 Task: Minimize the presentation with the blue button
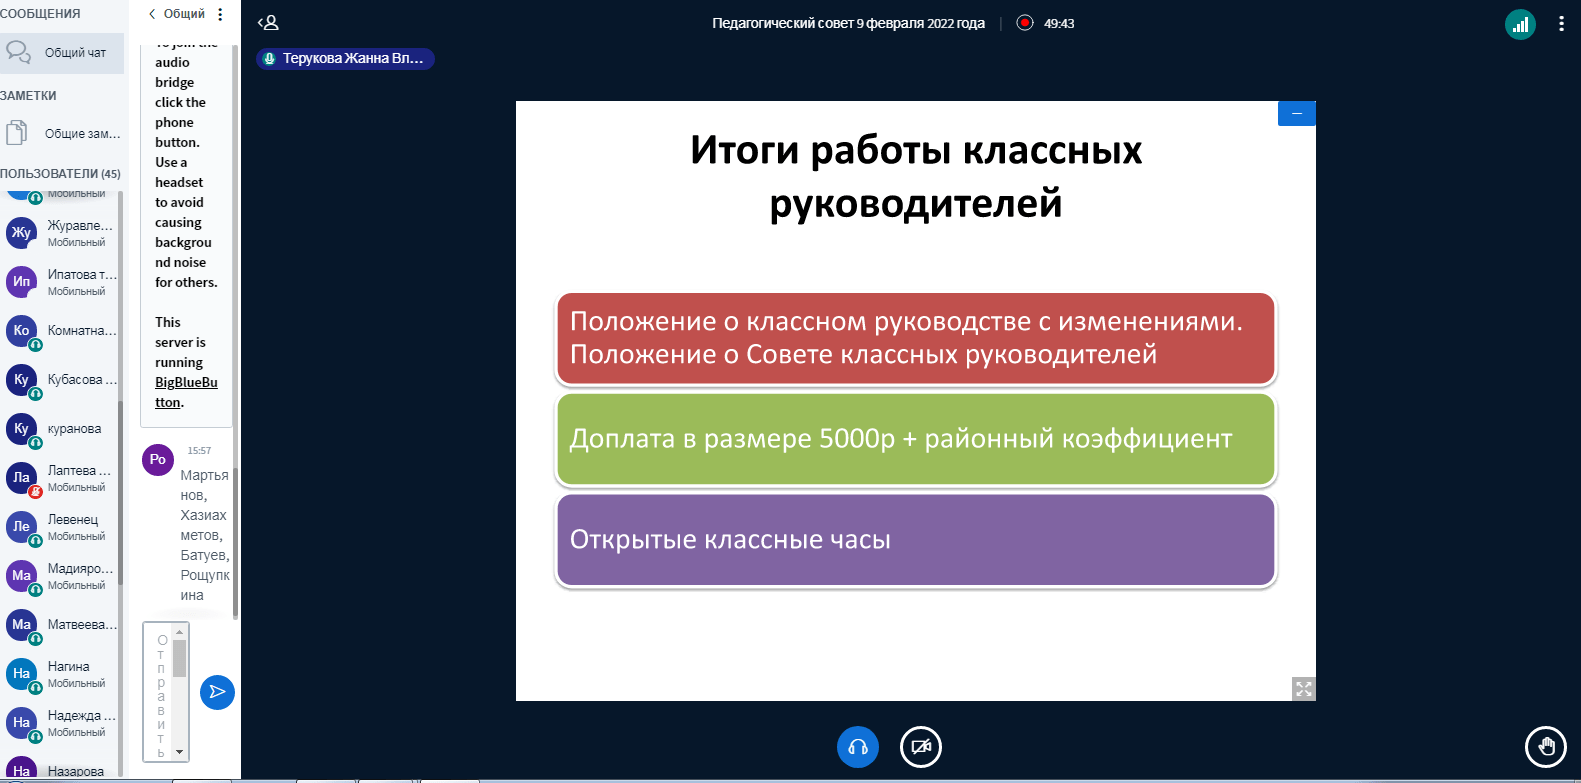(1296, 113)
